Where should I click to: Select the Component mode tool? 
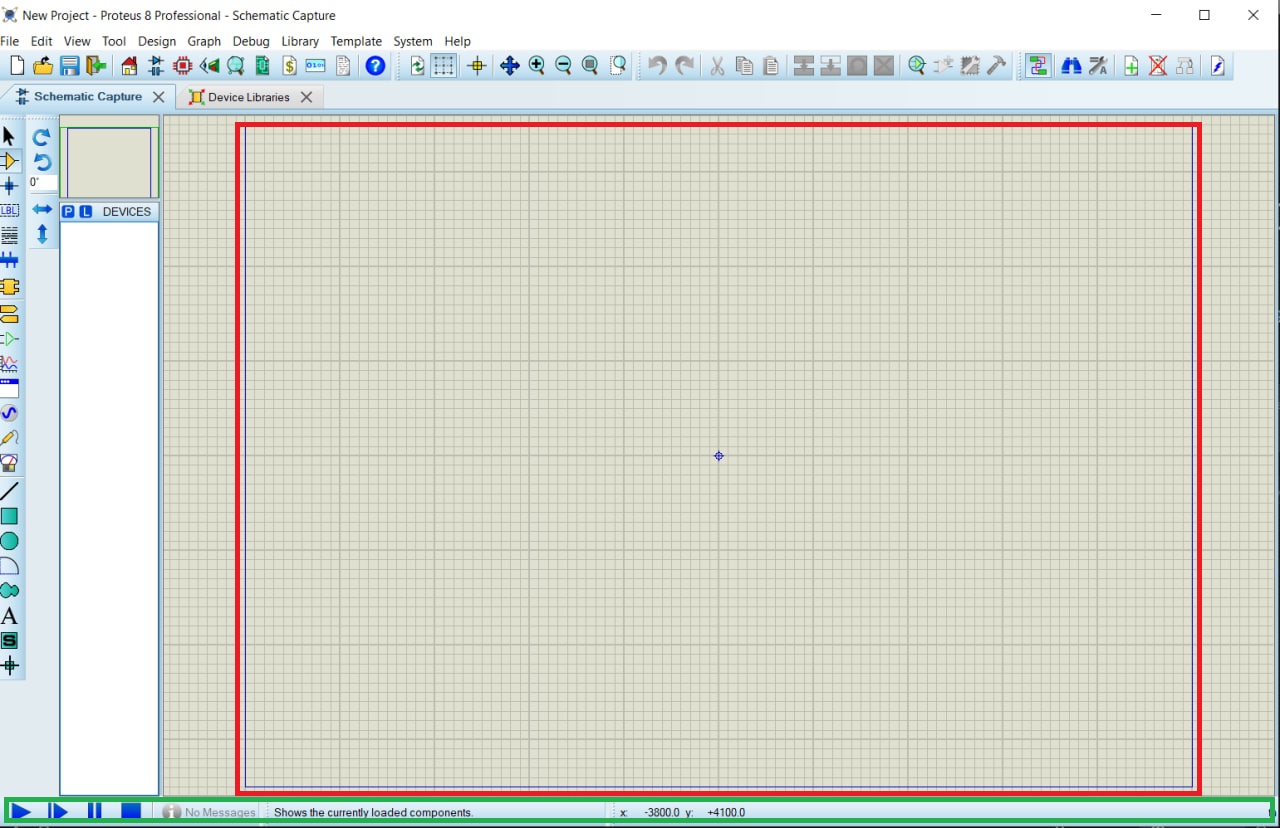tap(9, 161)
